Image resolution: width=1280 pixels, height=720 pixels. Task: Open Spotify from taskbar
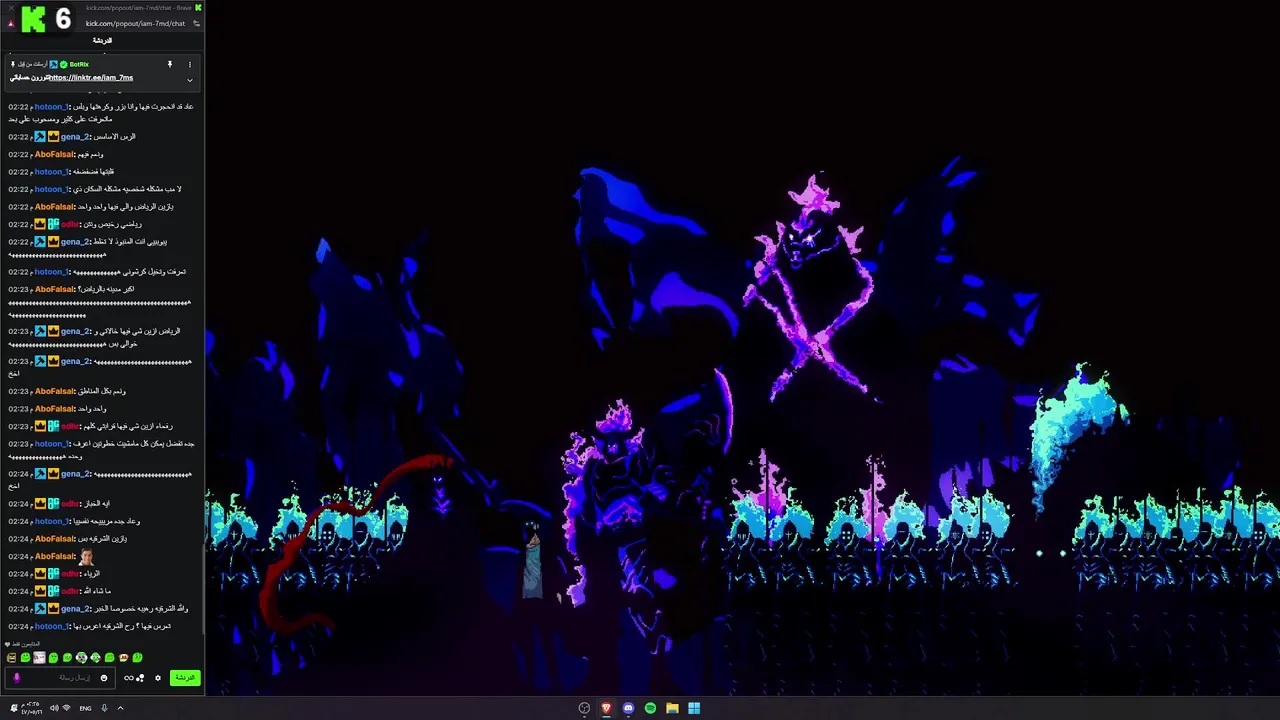click(650, 708)
